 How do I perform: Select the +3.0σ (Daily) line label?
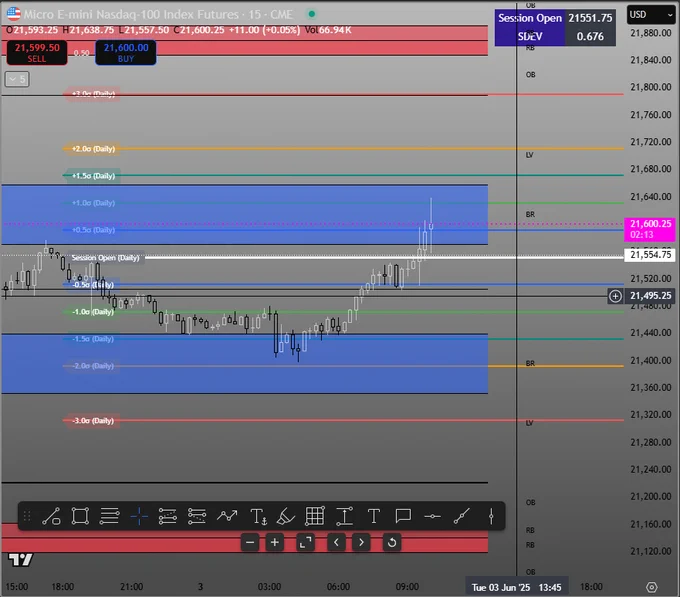click(x=92, y=94)
